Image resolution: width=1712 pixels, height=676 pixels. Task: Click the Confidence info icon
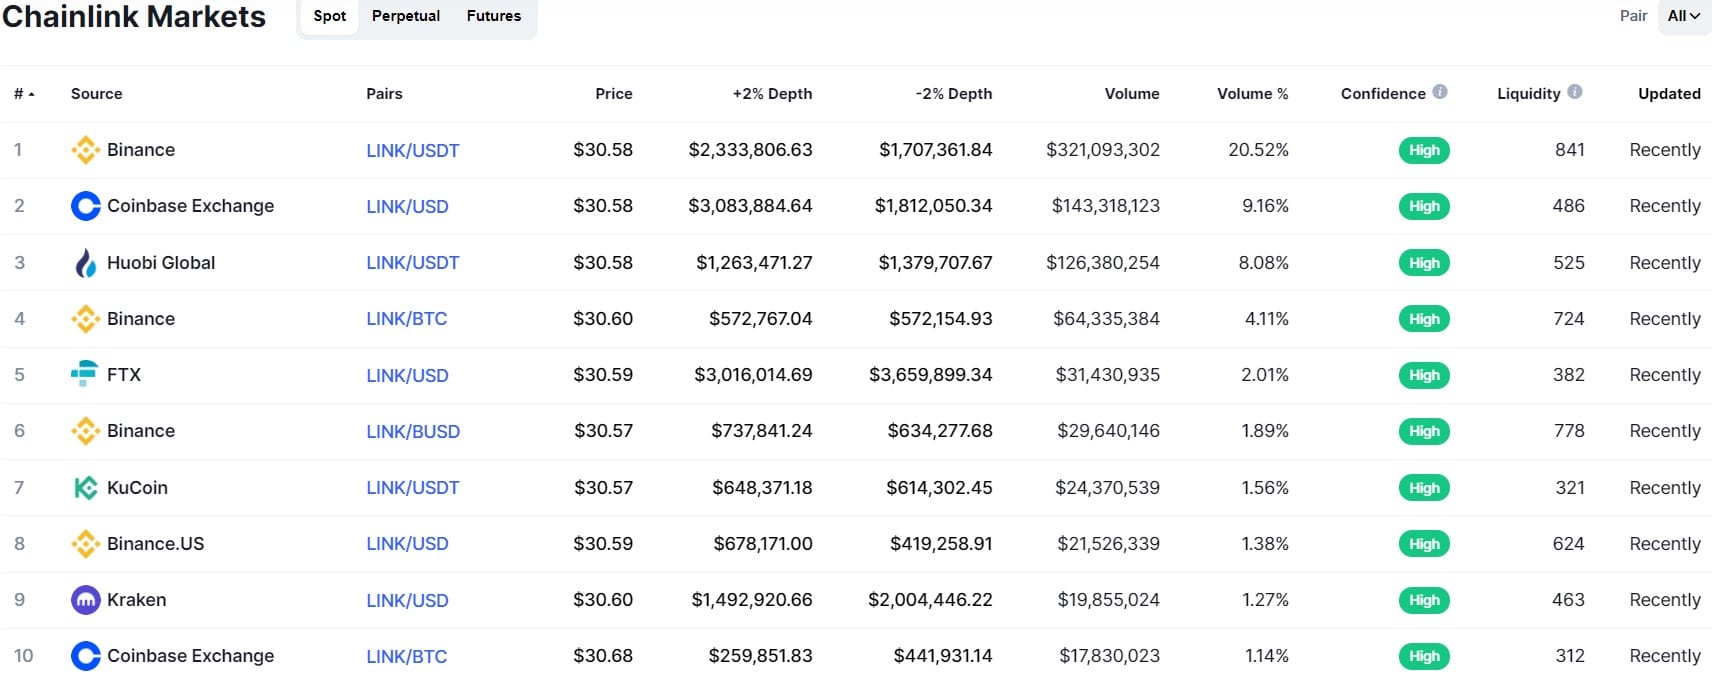(1440, 92)
